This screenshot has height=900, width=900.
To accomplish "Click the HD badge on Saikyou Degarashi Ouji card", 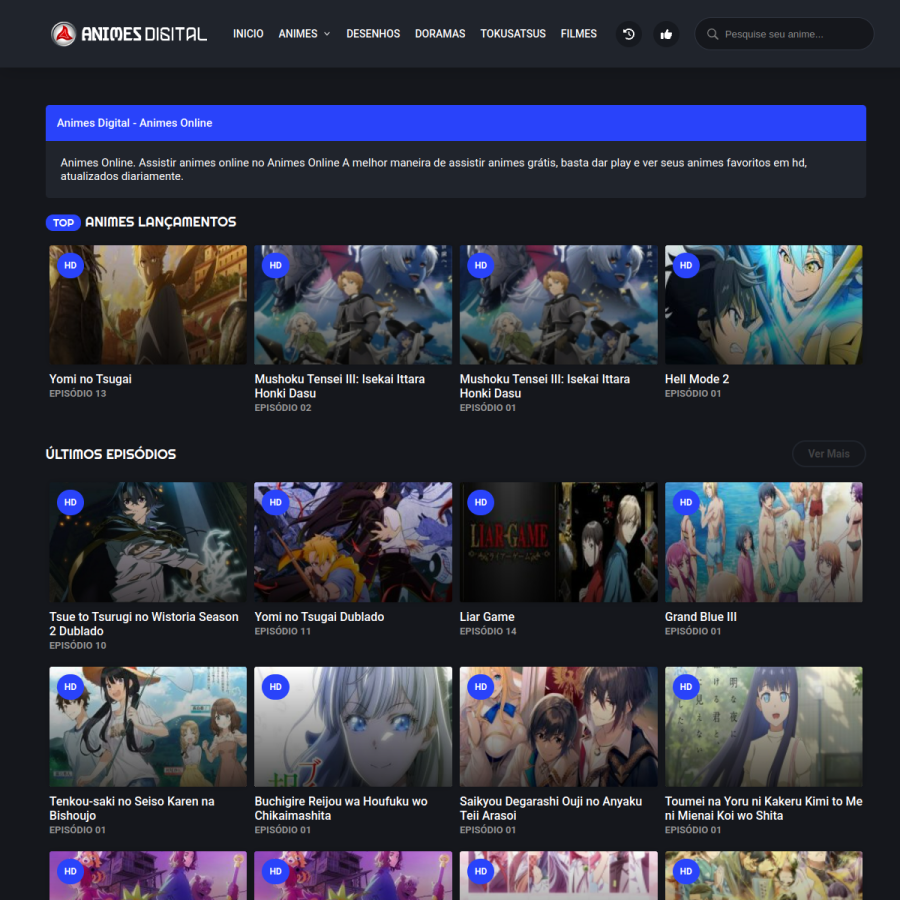I will (480, 686).
